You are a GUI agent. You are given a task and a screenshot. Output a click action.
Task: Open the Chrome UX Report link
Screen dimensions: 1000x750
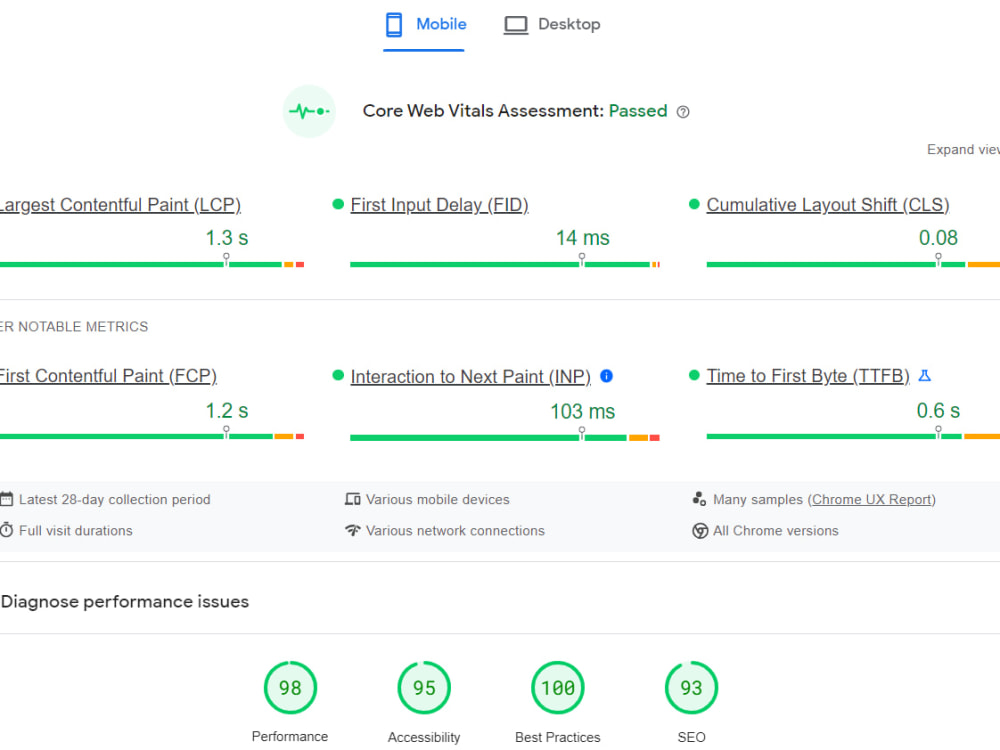tap(871, 499)
